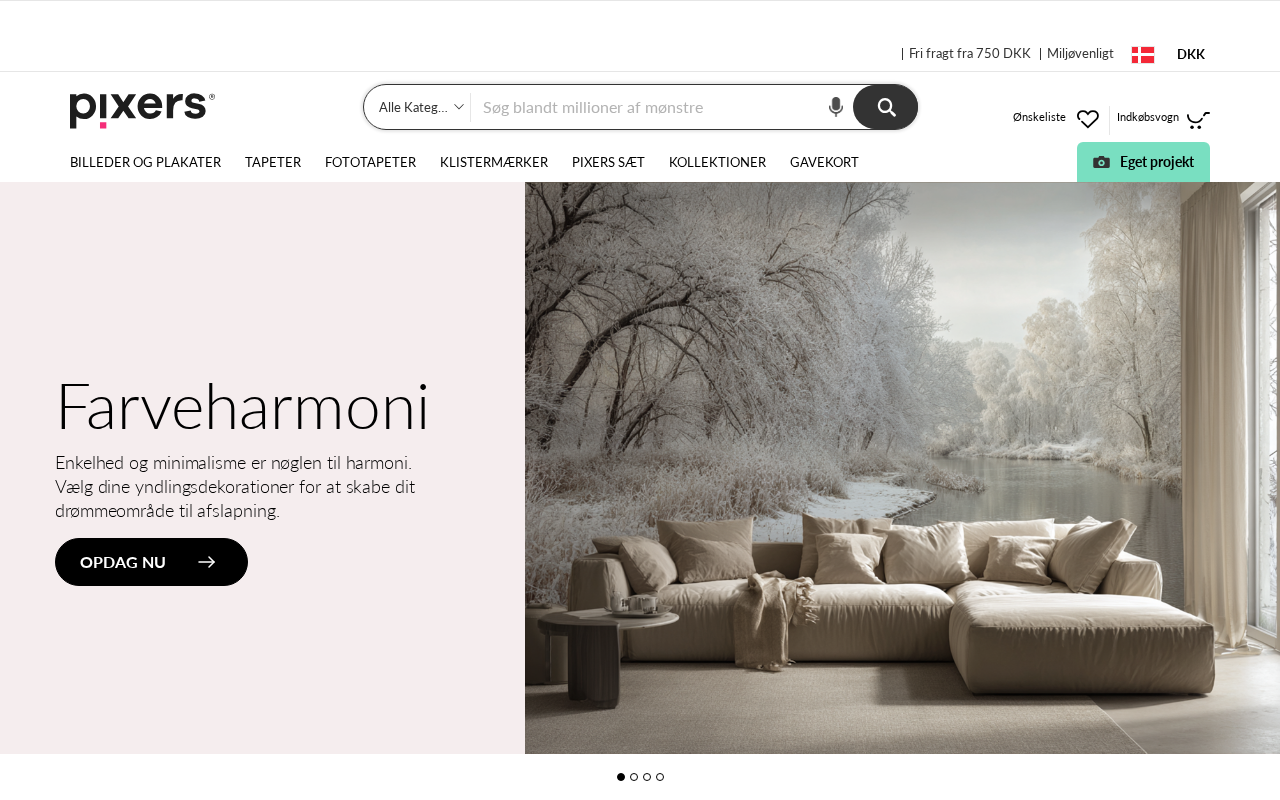Click the arrow on Opdag nu button
Screen dimensions: 1280x800
(207, 562)
